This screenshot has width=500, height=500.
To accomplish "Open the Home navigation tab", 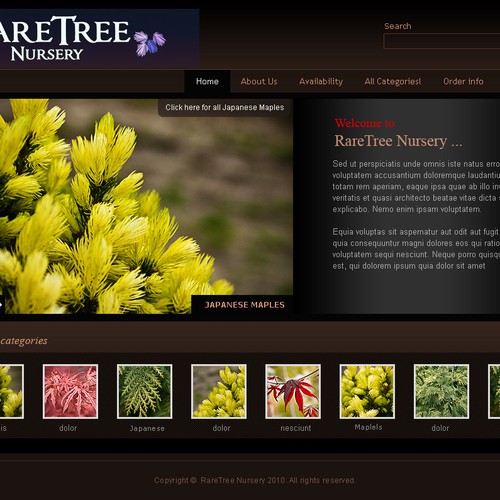I will click(207, 81).
